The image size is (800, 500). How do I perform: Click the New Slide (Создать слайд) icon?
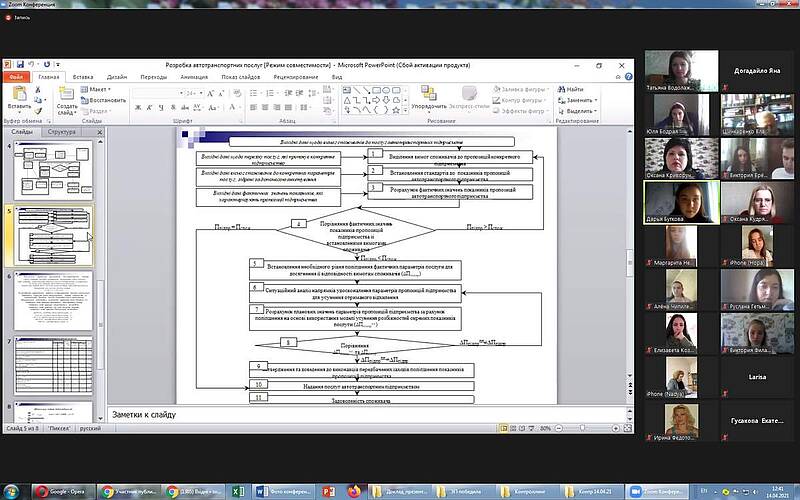[66, 94]
